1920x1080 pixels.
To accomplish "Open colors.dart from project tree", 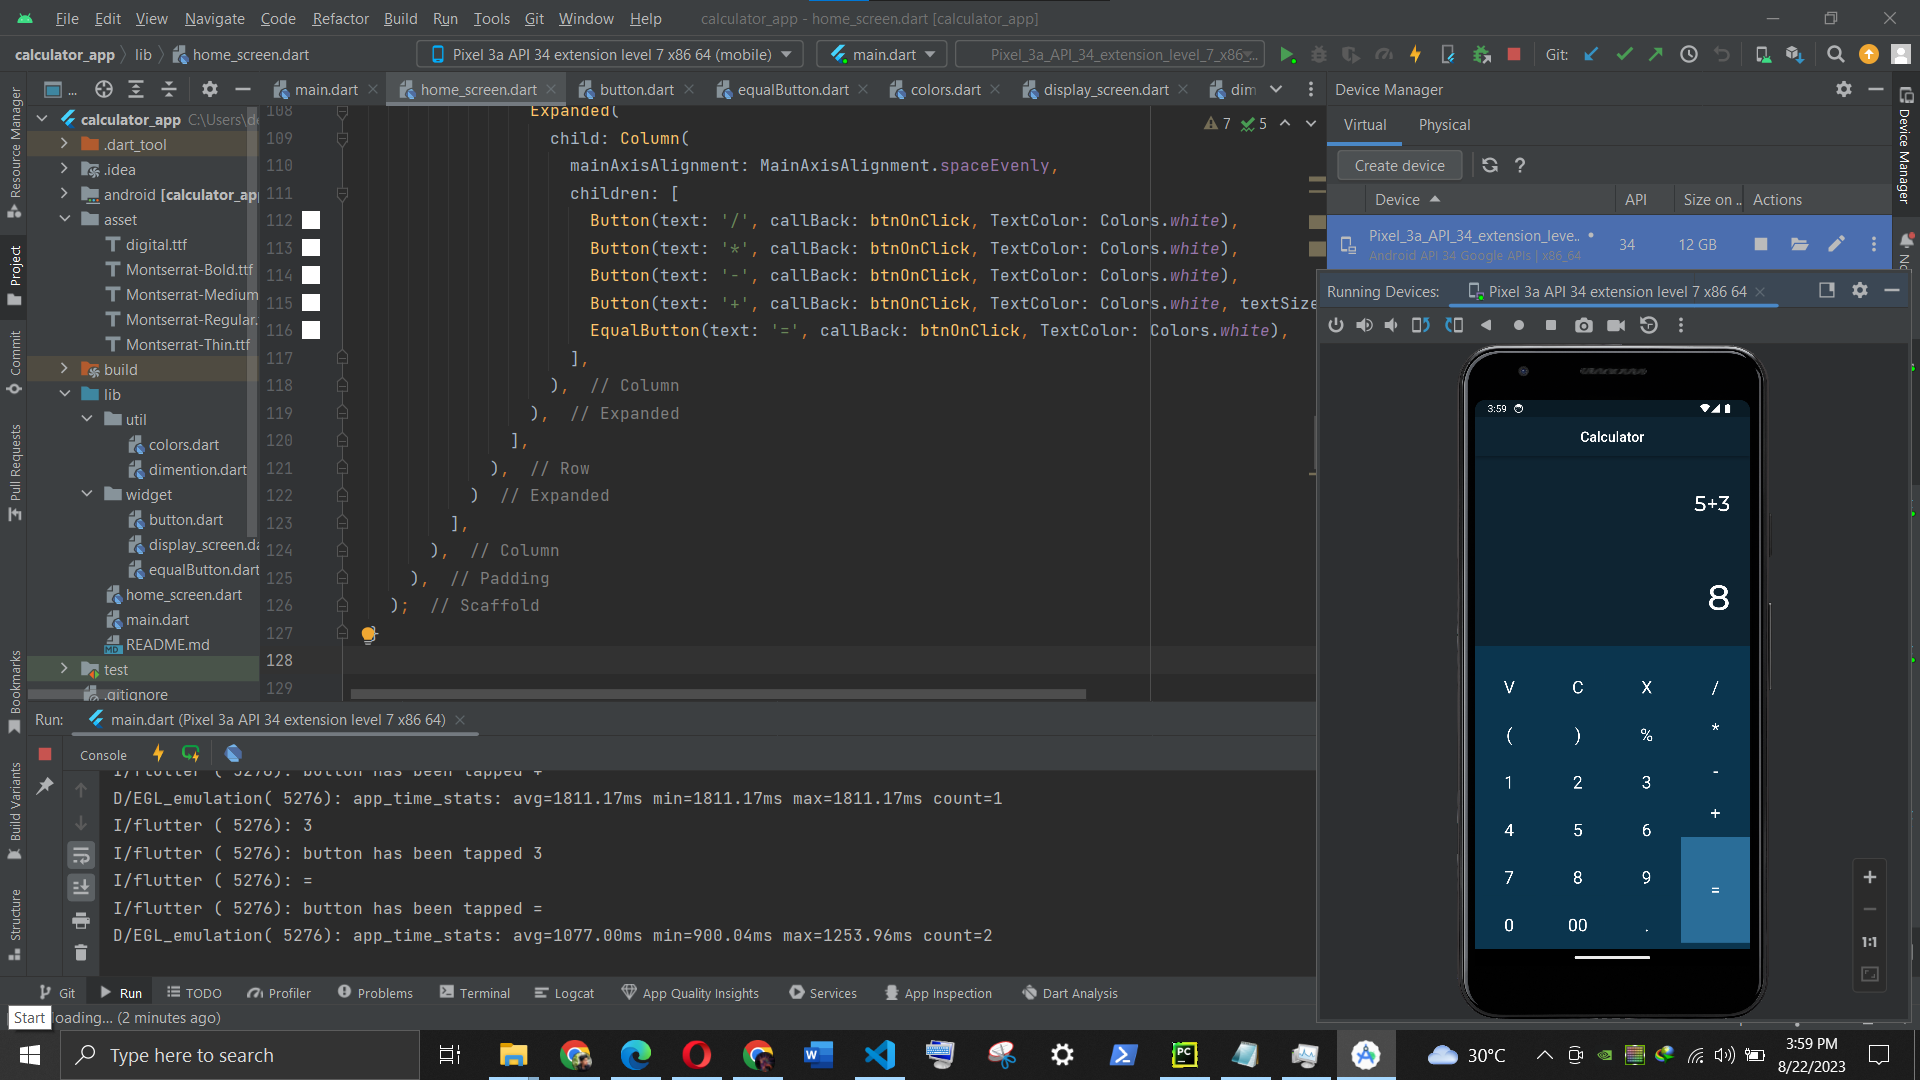I will tap(186, 444).
